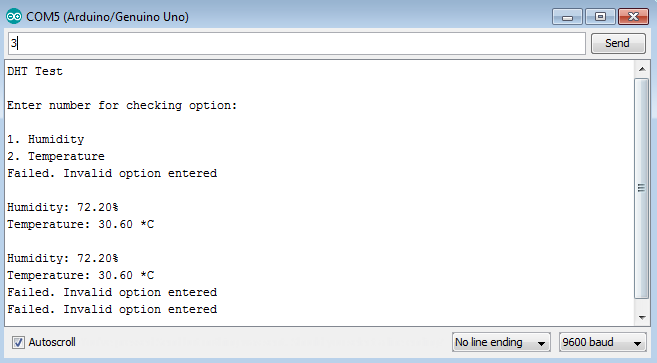Viewport: 657px width, 363px height.
Task: Close the COM5 serial monitor window
Action: [633, 17]
